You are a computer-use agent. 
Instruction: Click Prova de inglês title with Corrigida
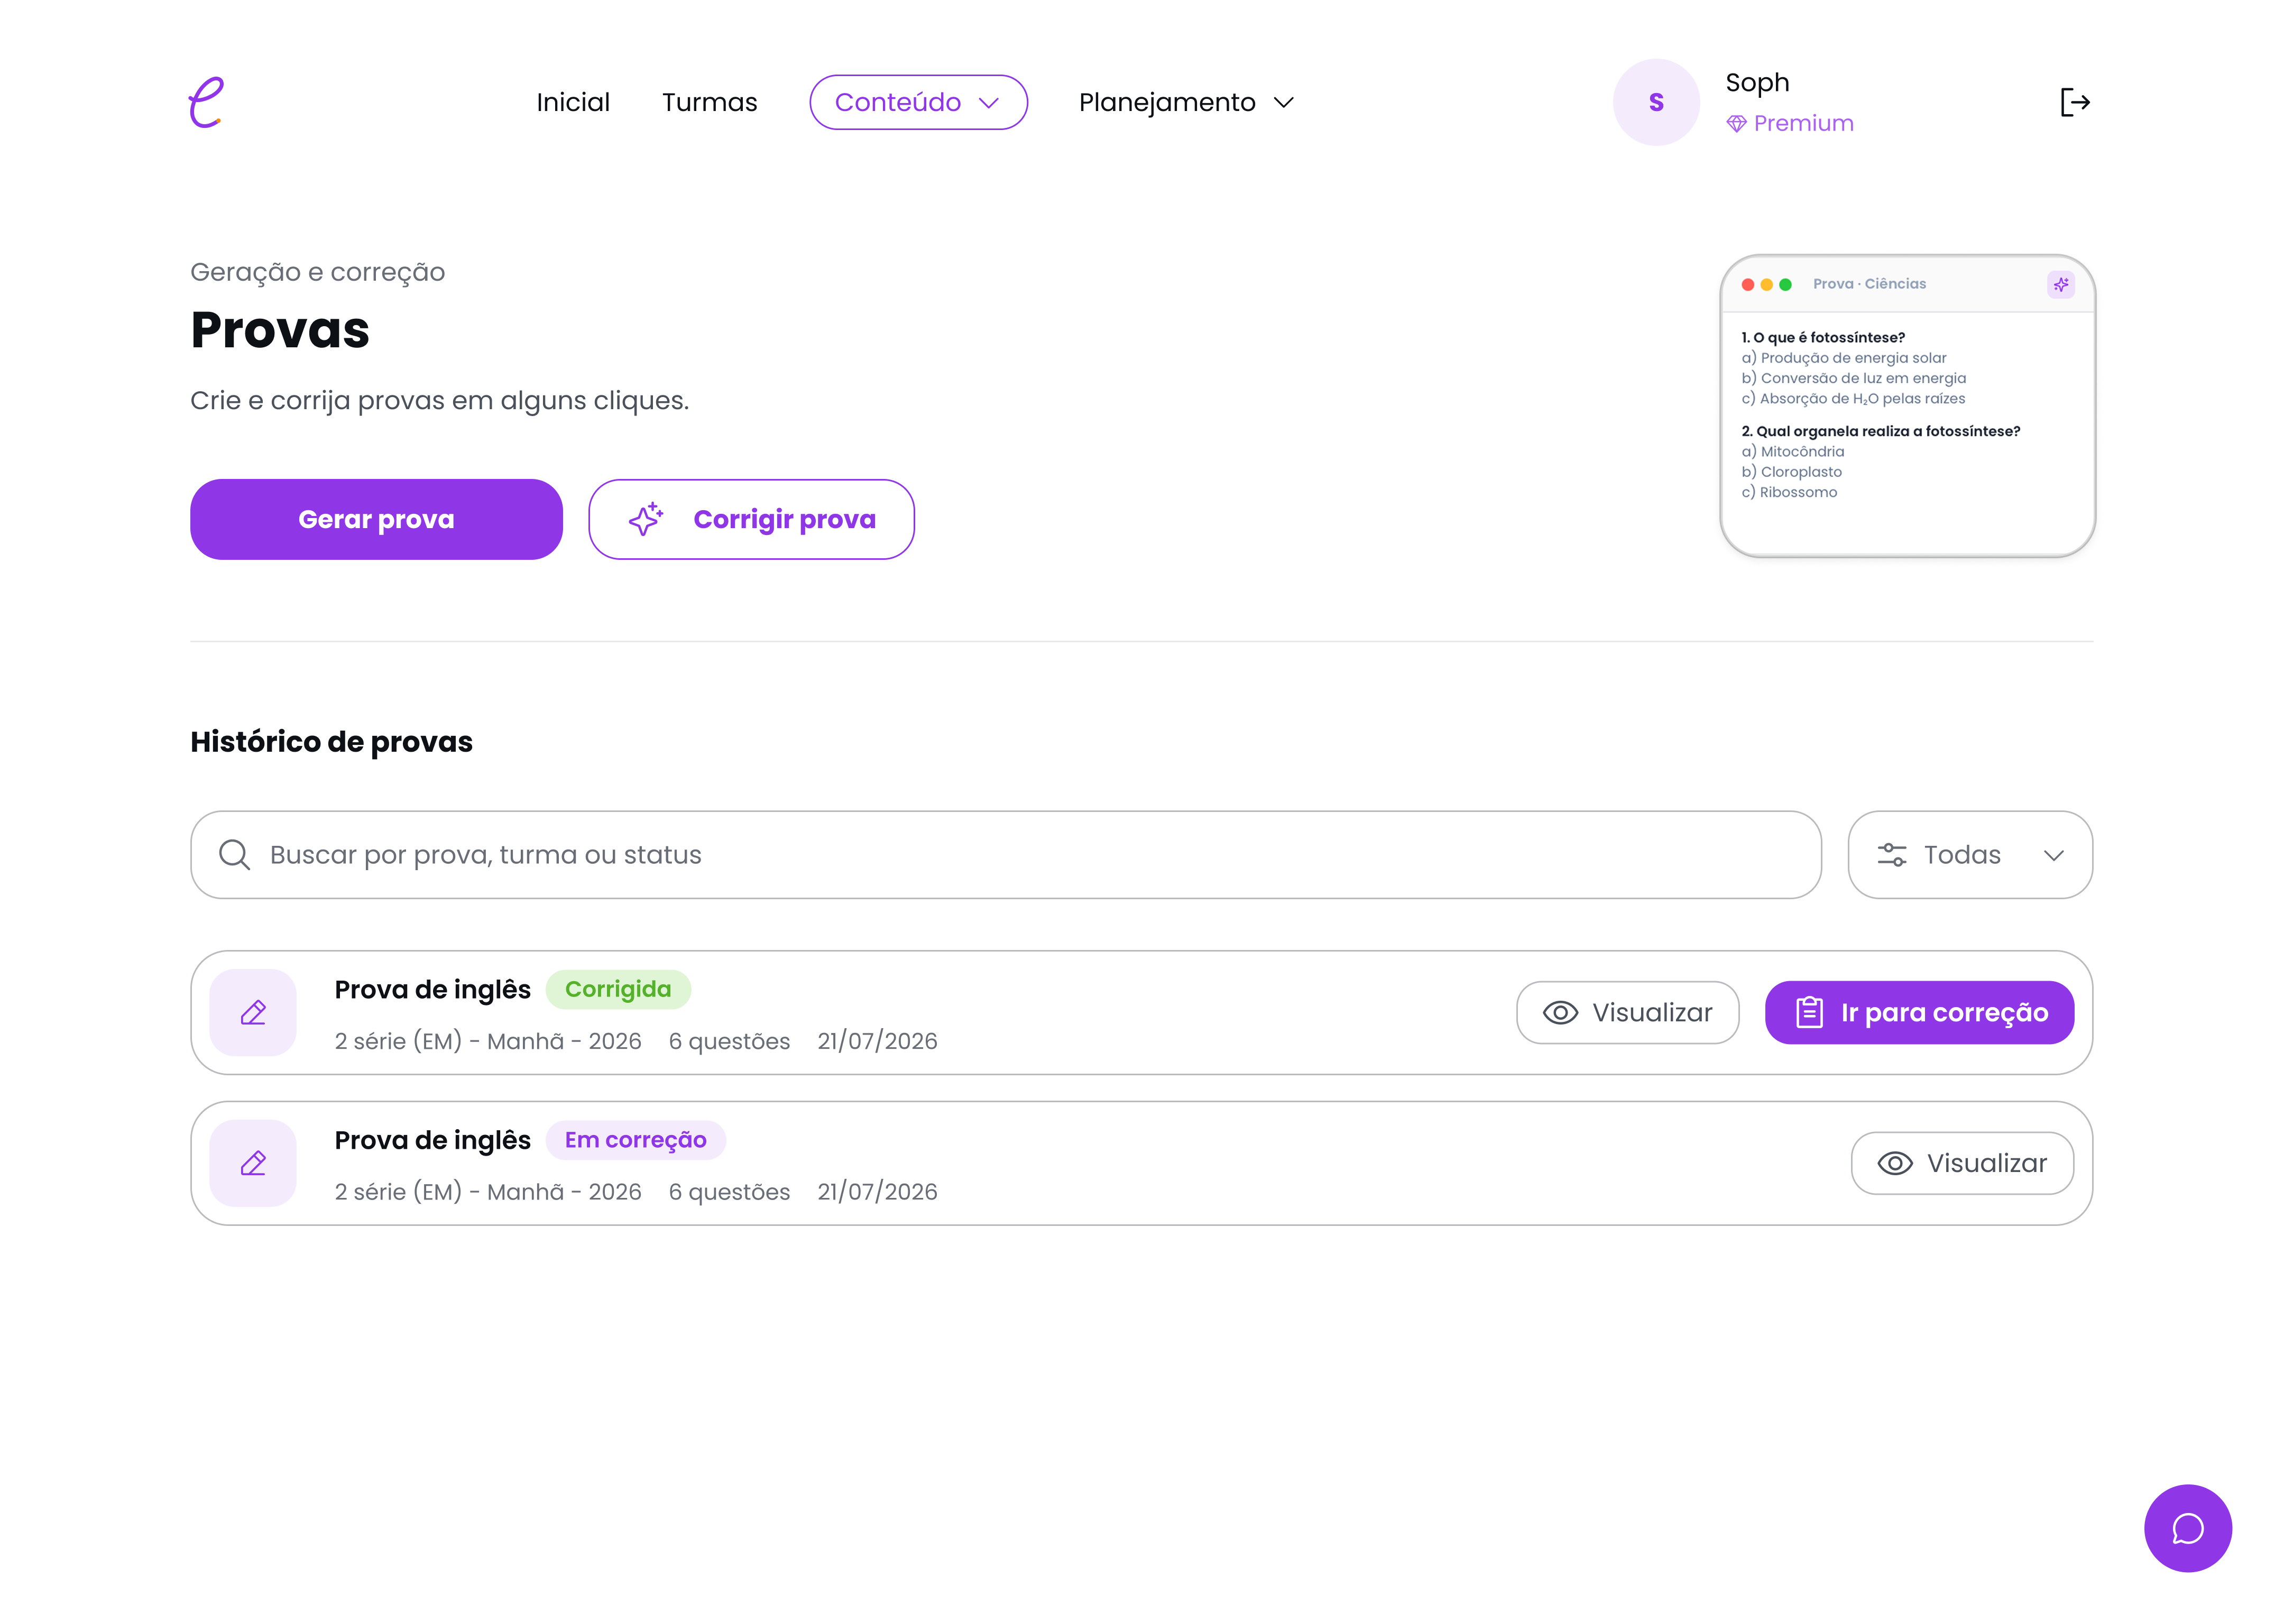click(433, 990)
